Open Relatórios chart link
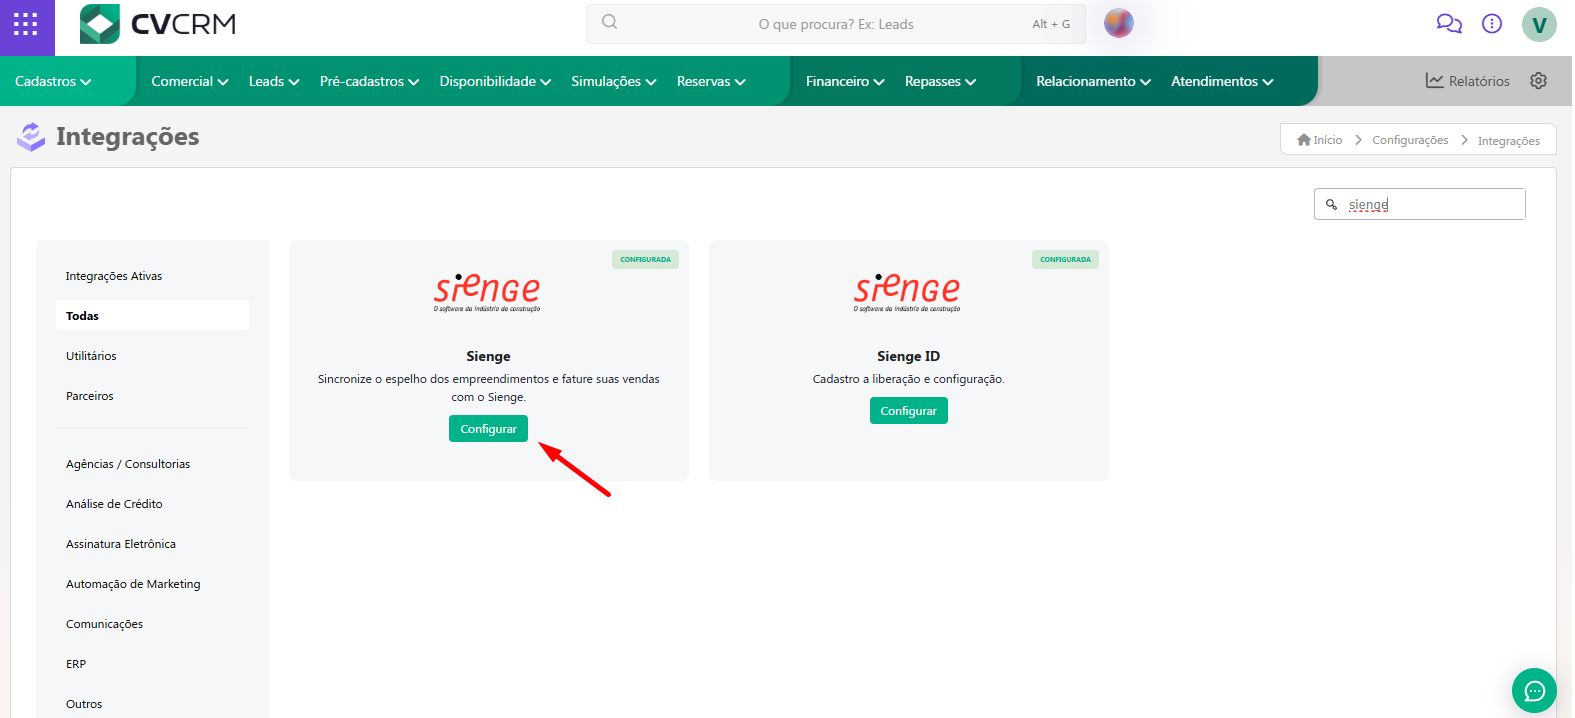1575x718 pixels. click(1468, 81)
